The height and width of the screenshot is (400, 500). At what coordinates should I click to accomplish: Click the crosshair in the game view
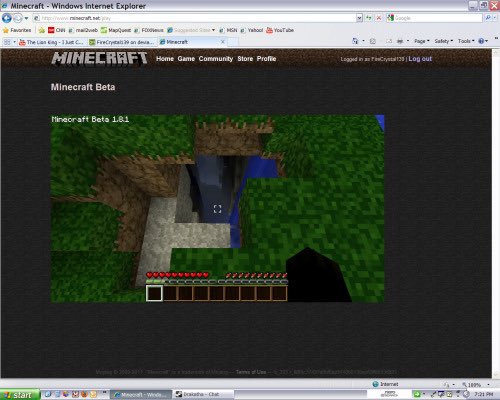(x=217, y=209)
